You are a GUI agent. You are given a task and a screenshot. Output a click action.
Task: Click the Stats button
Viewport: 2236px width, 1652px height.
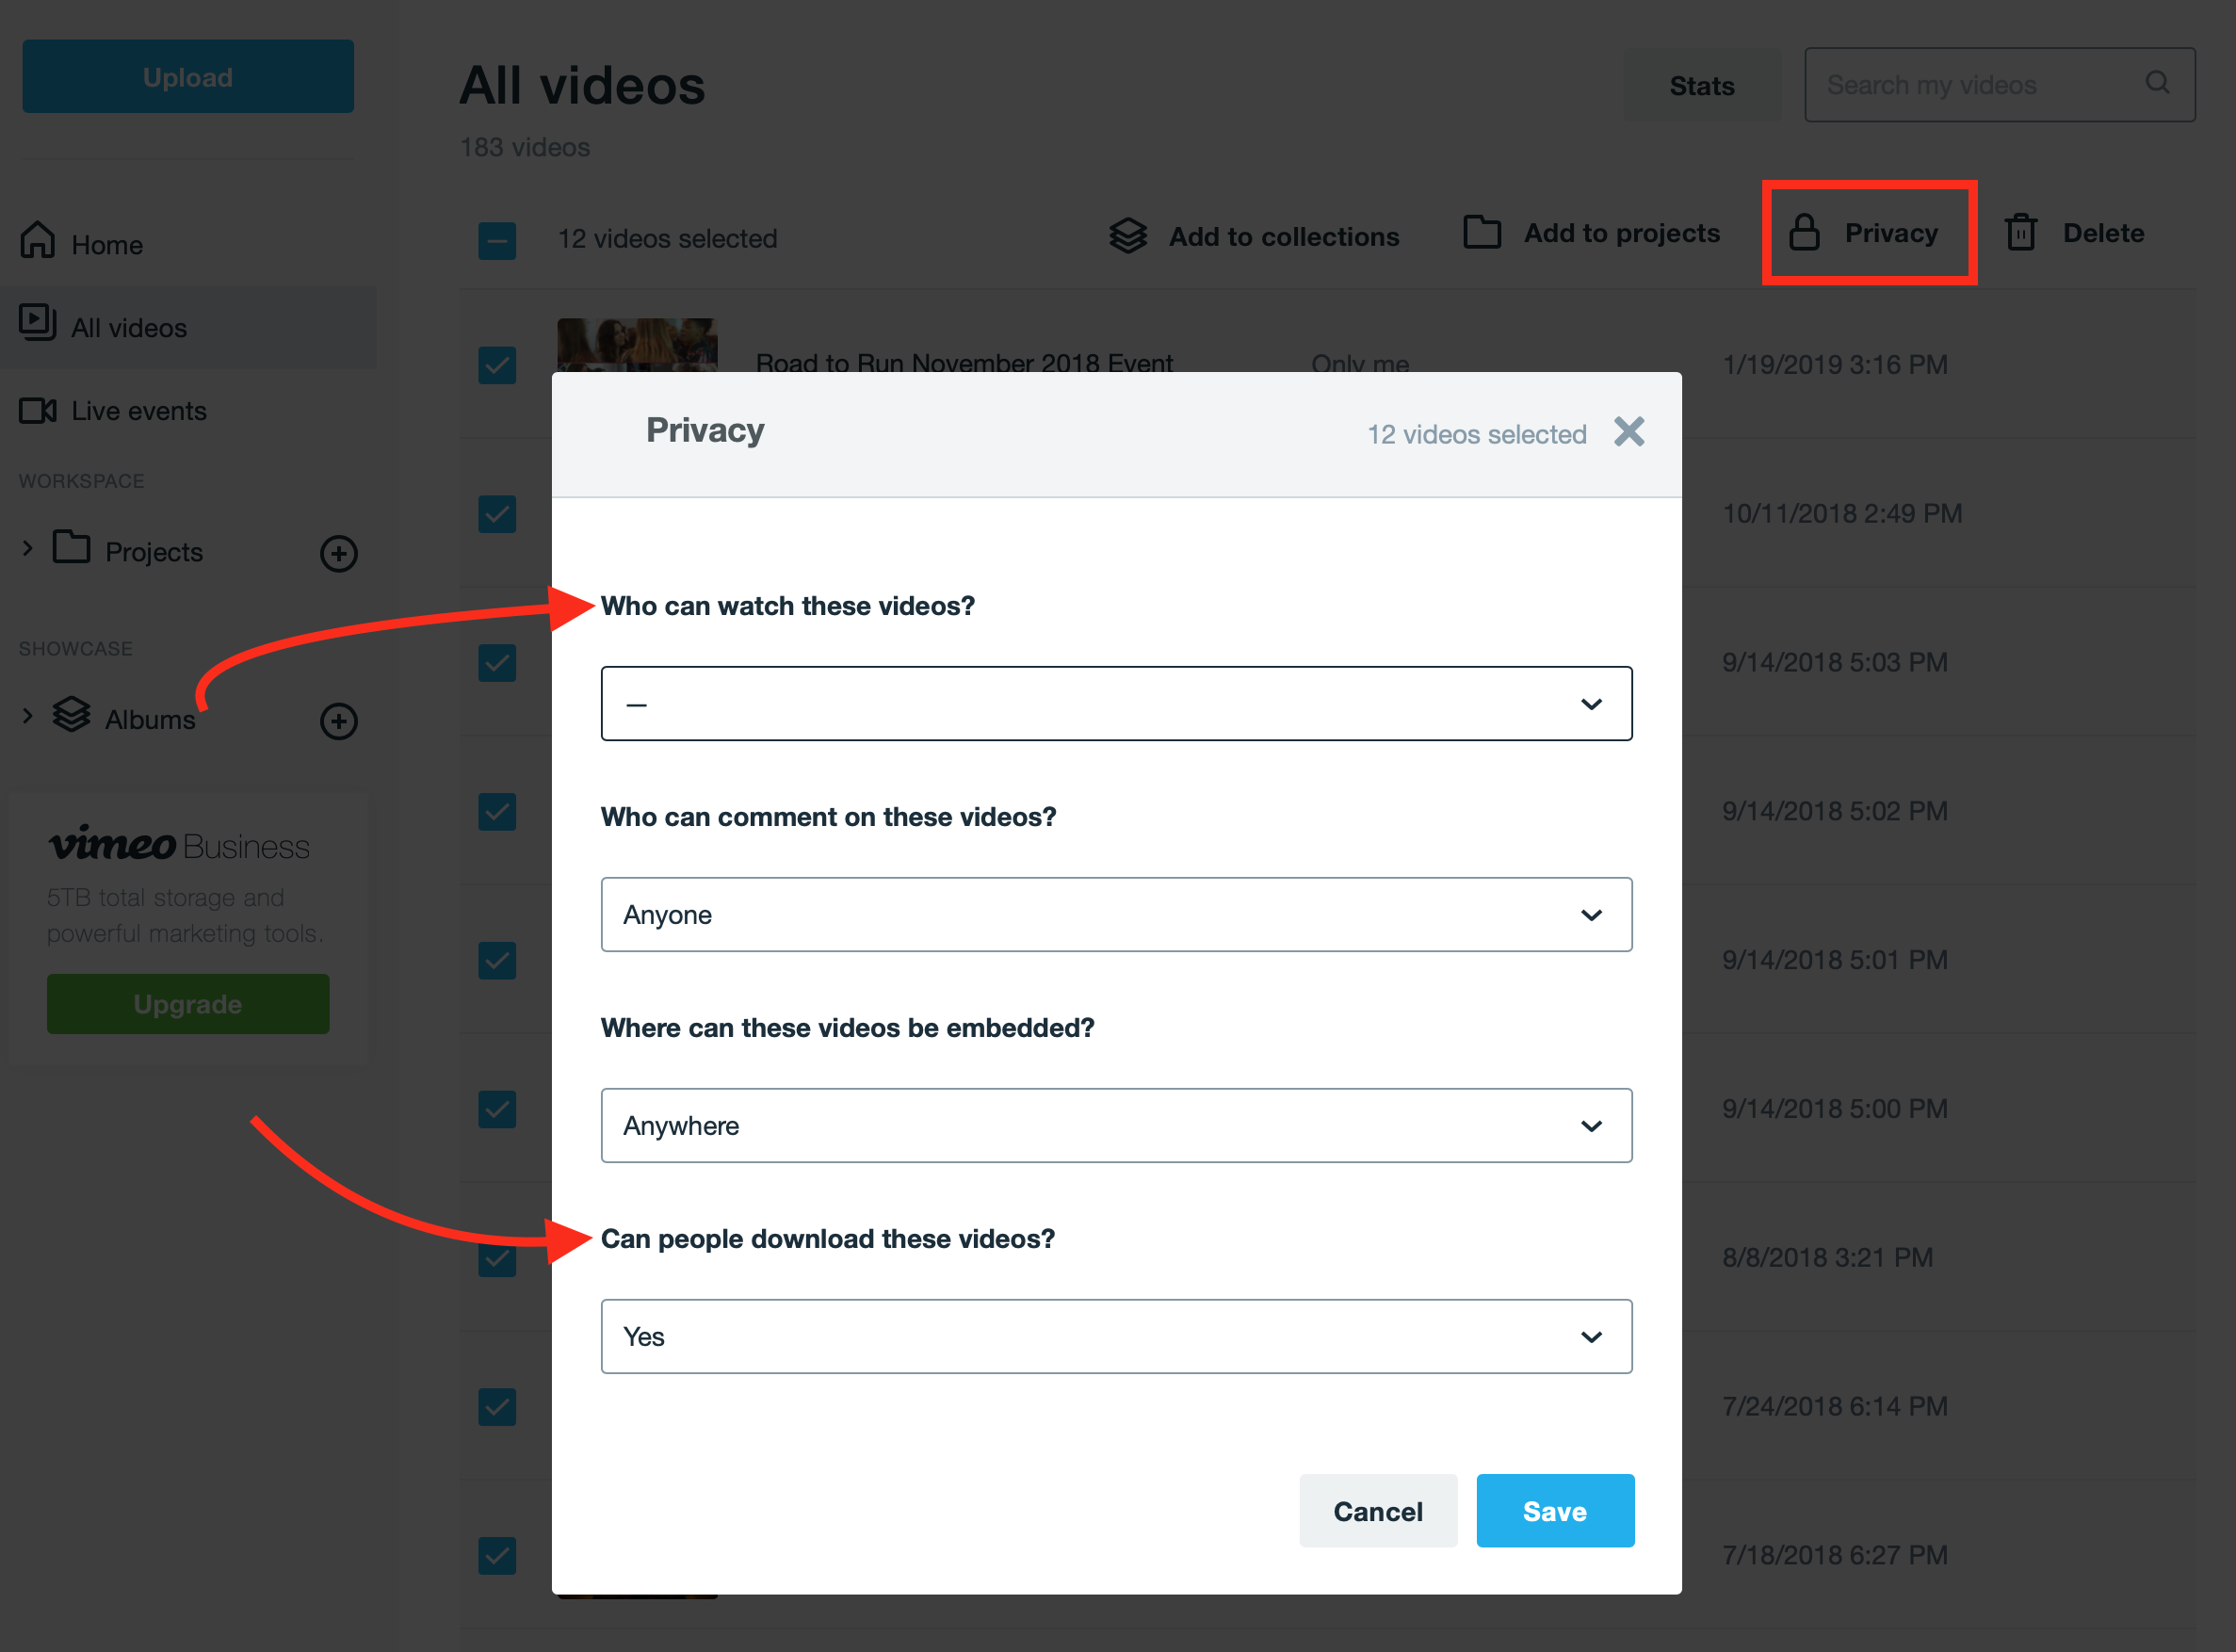[x=1702, y=86]
